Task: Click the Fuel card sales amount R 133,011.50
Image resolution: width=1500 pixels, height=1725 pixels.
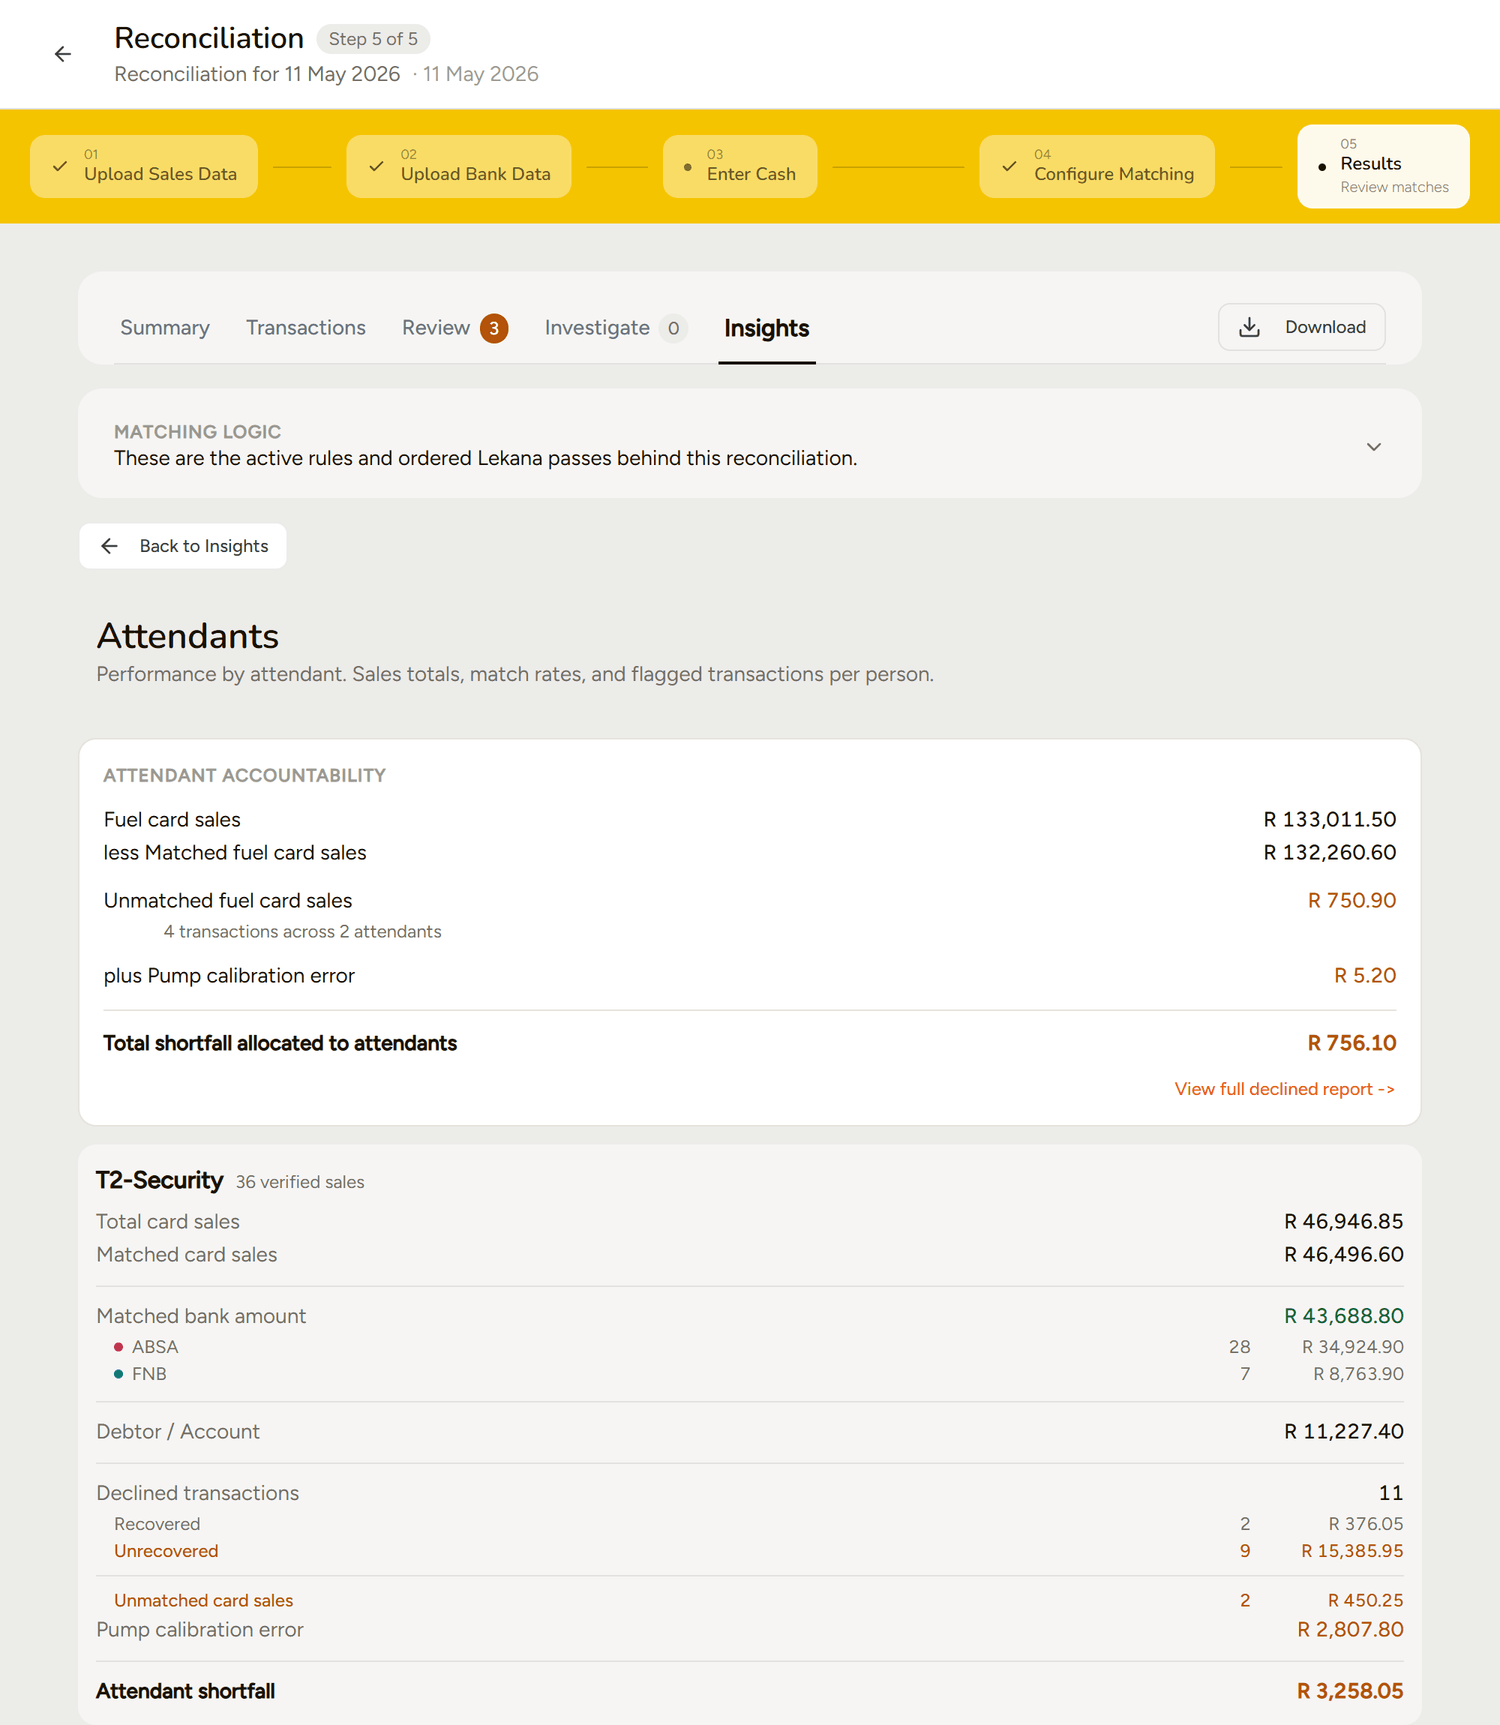Action: point(1329,819)
